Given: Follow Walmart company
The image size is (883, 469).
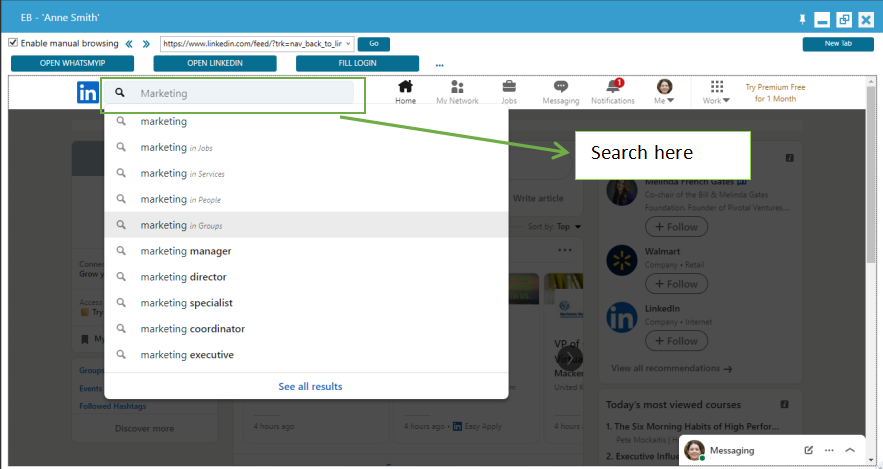Looking at the screenshot, I should point(676,284).
